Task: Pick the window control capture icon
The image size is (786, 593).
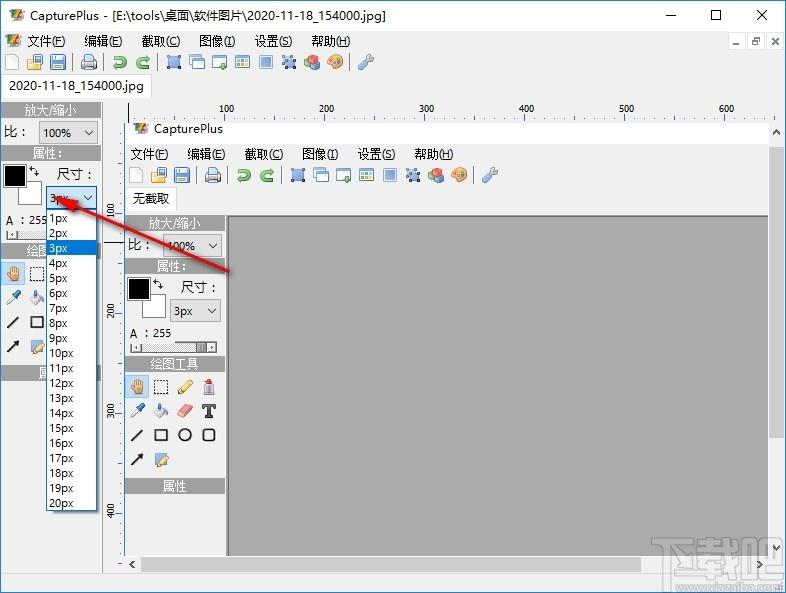Action: coord(243,62)
